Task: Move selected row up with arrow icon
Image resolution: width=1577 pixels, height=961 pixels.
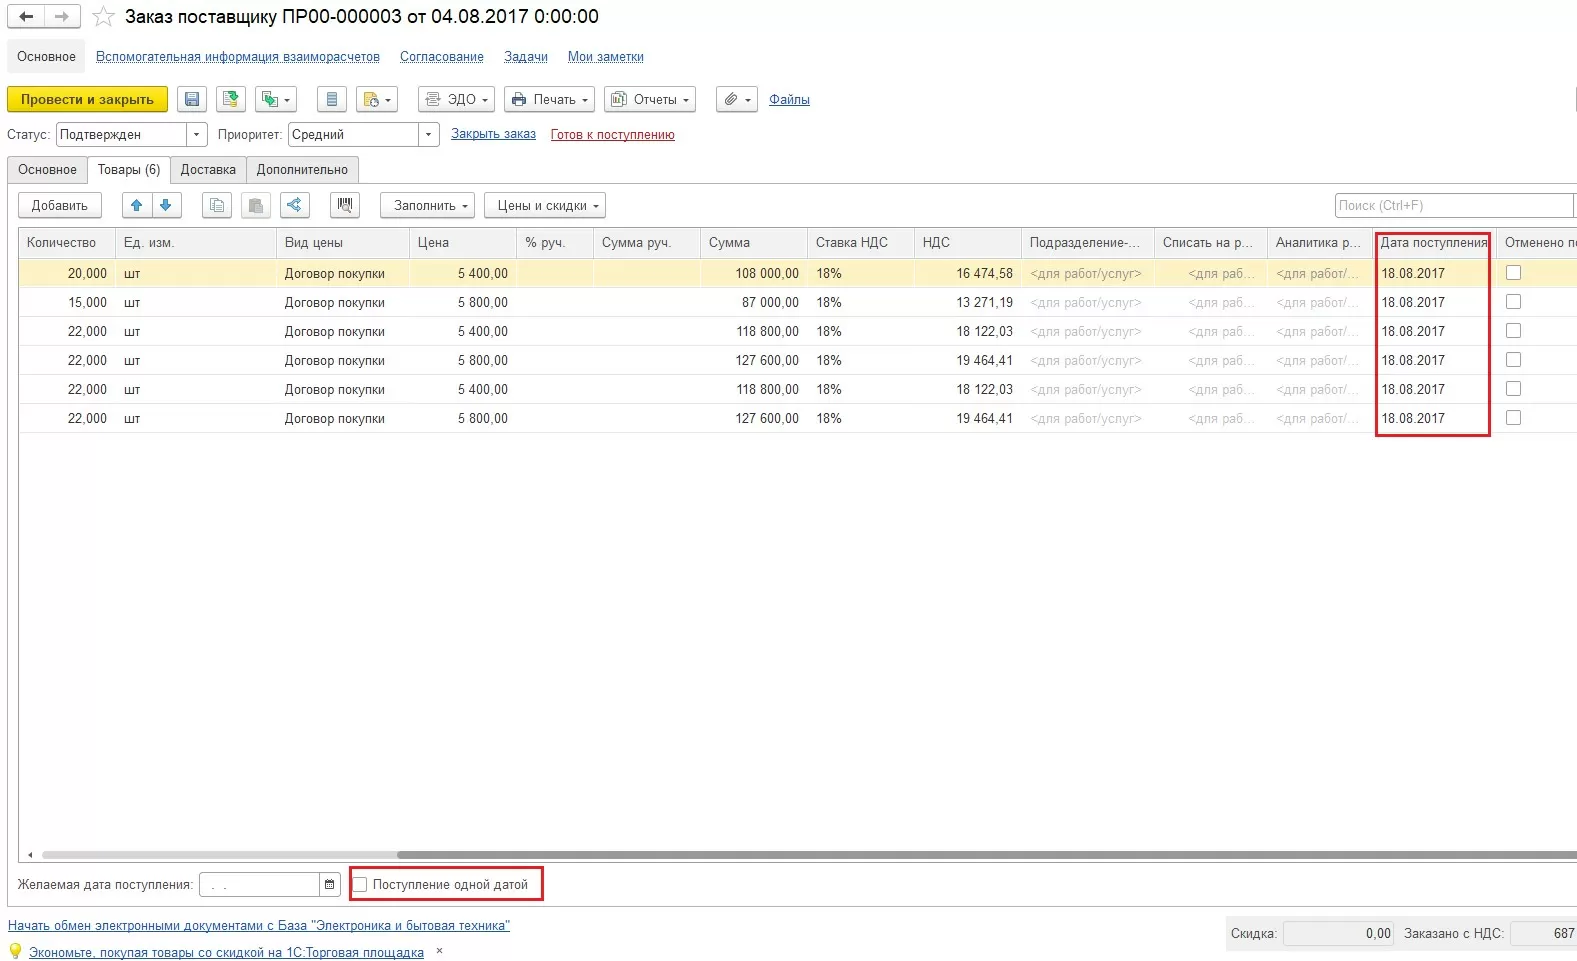Action: pyautogui.click(x=137, y=206)
